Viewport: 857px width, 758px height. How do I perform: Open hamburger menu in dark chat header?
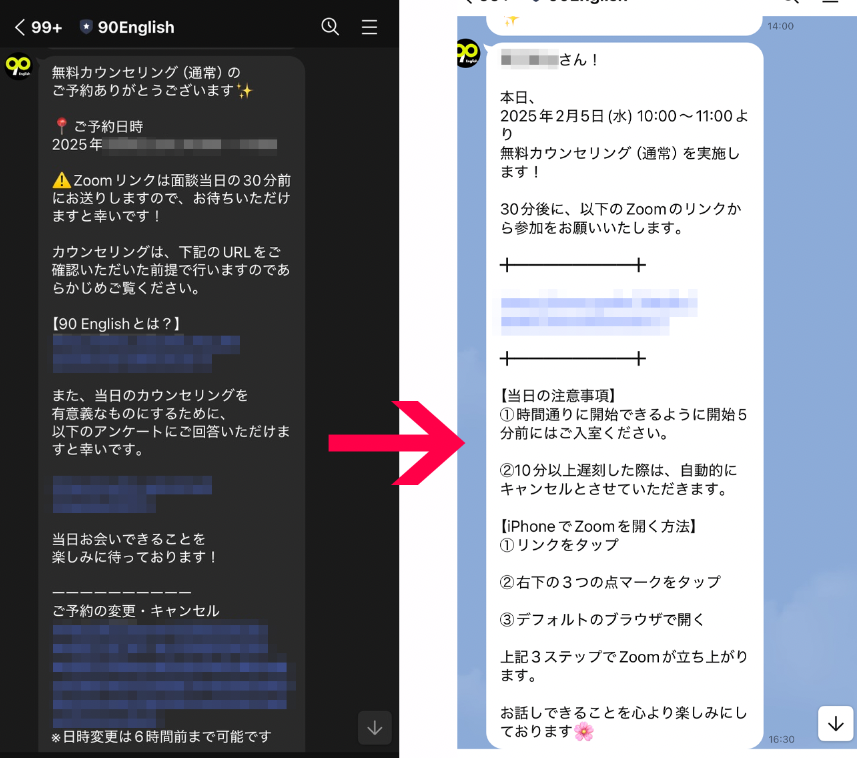[369, 27]
